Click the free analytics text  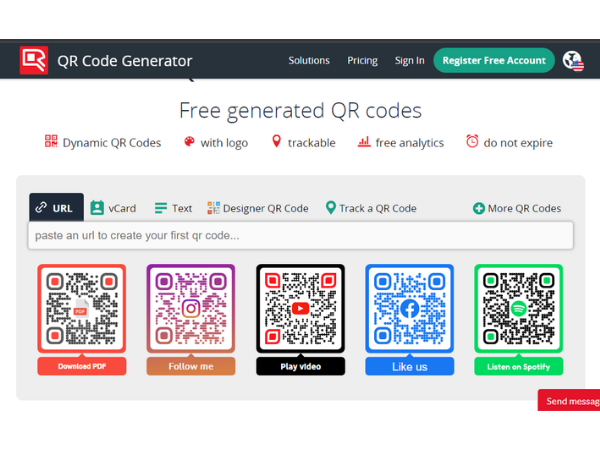409,143
